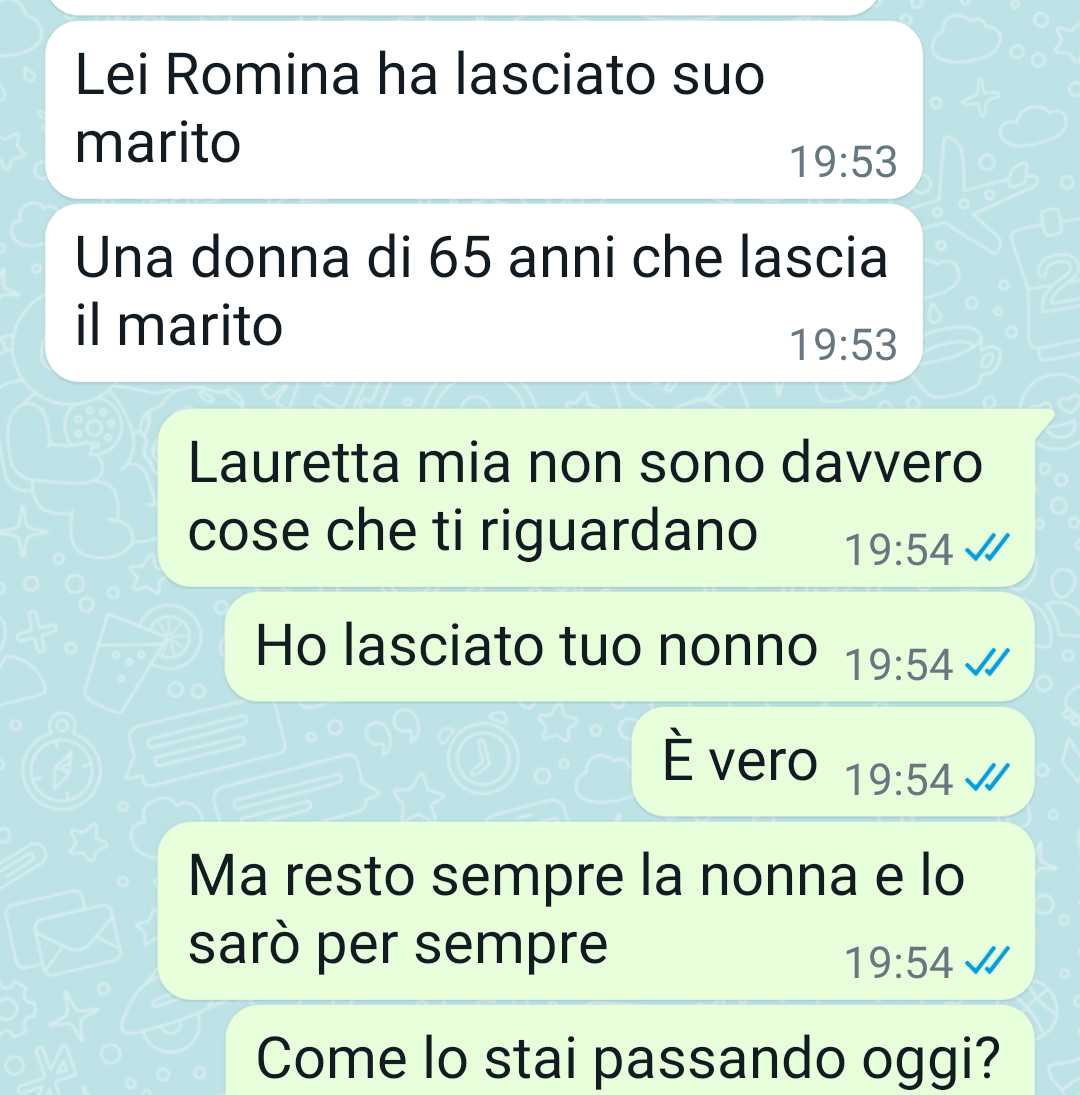
Task: Tap the 19:54 timestamp on 'sarò per sempre'
Action: (898, 963)
